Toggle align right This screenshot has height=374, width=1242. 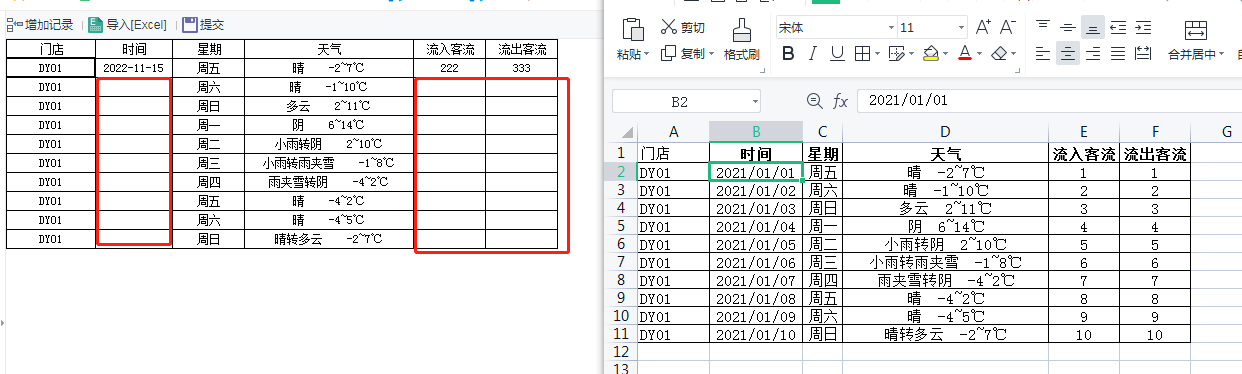[1093, 53]
